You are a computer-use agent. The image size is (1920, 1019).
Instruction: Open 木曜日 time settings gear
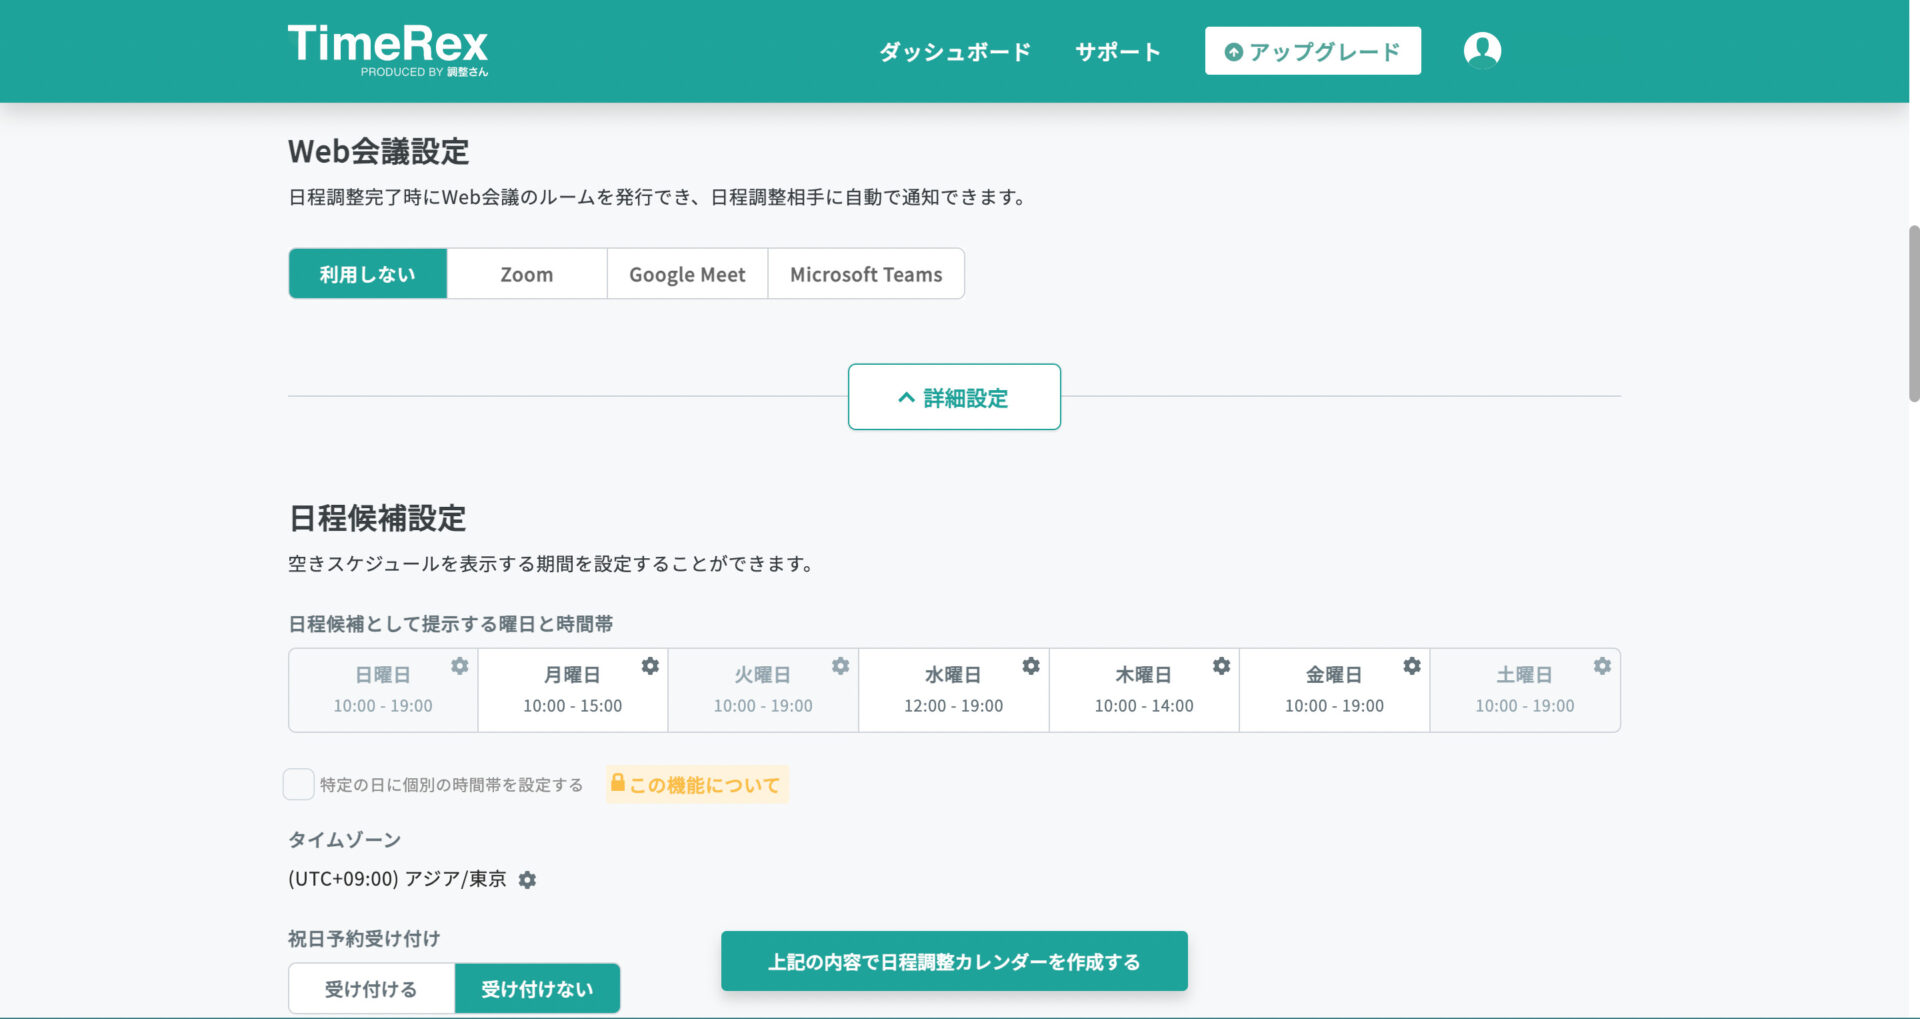pyautogui.click(x=1221, y=665)
